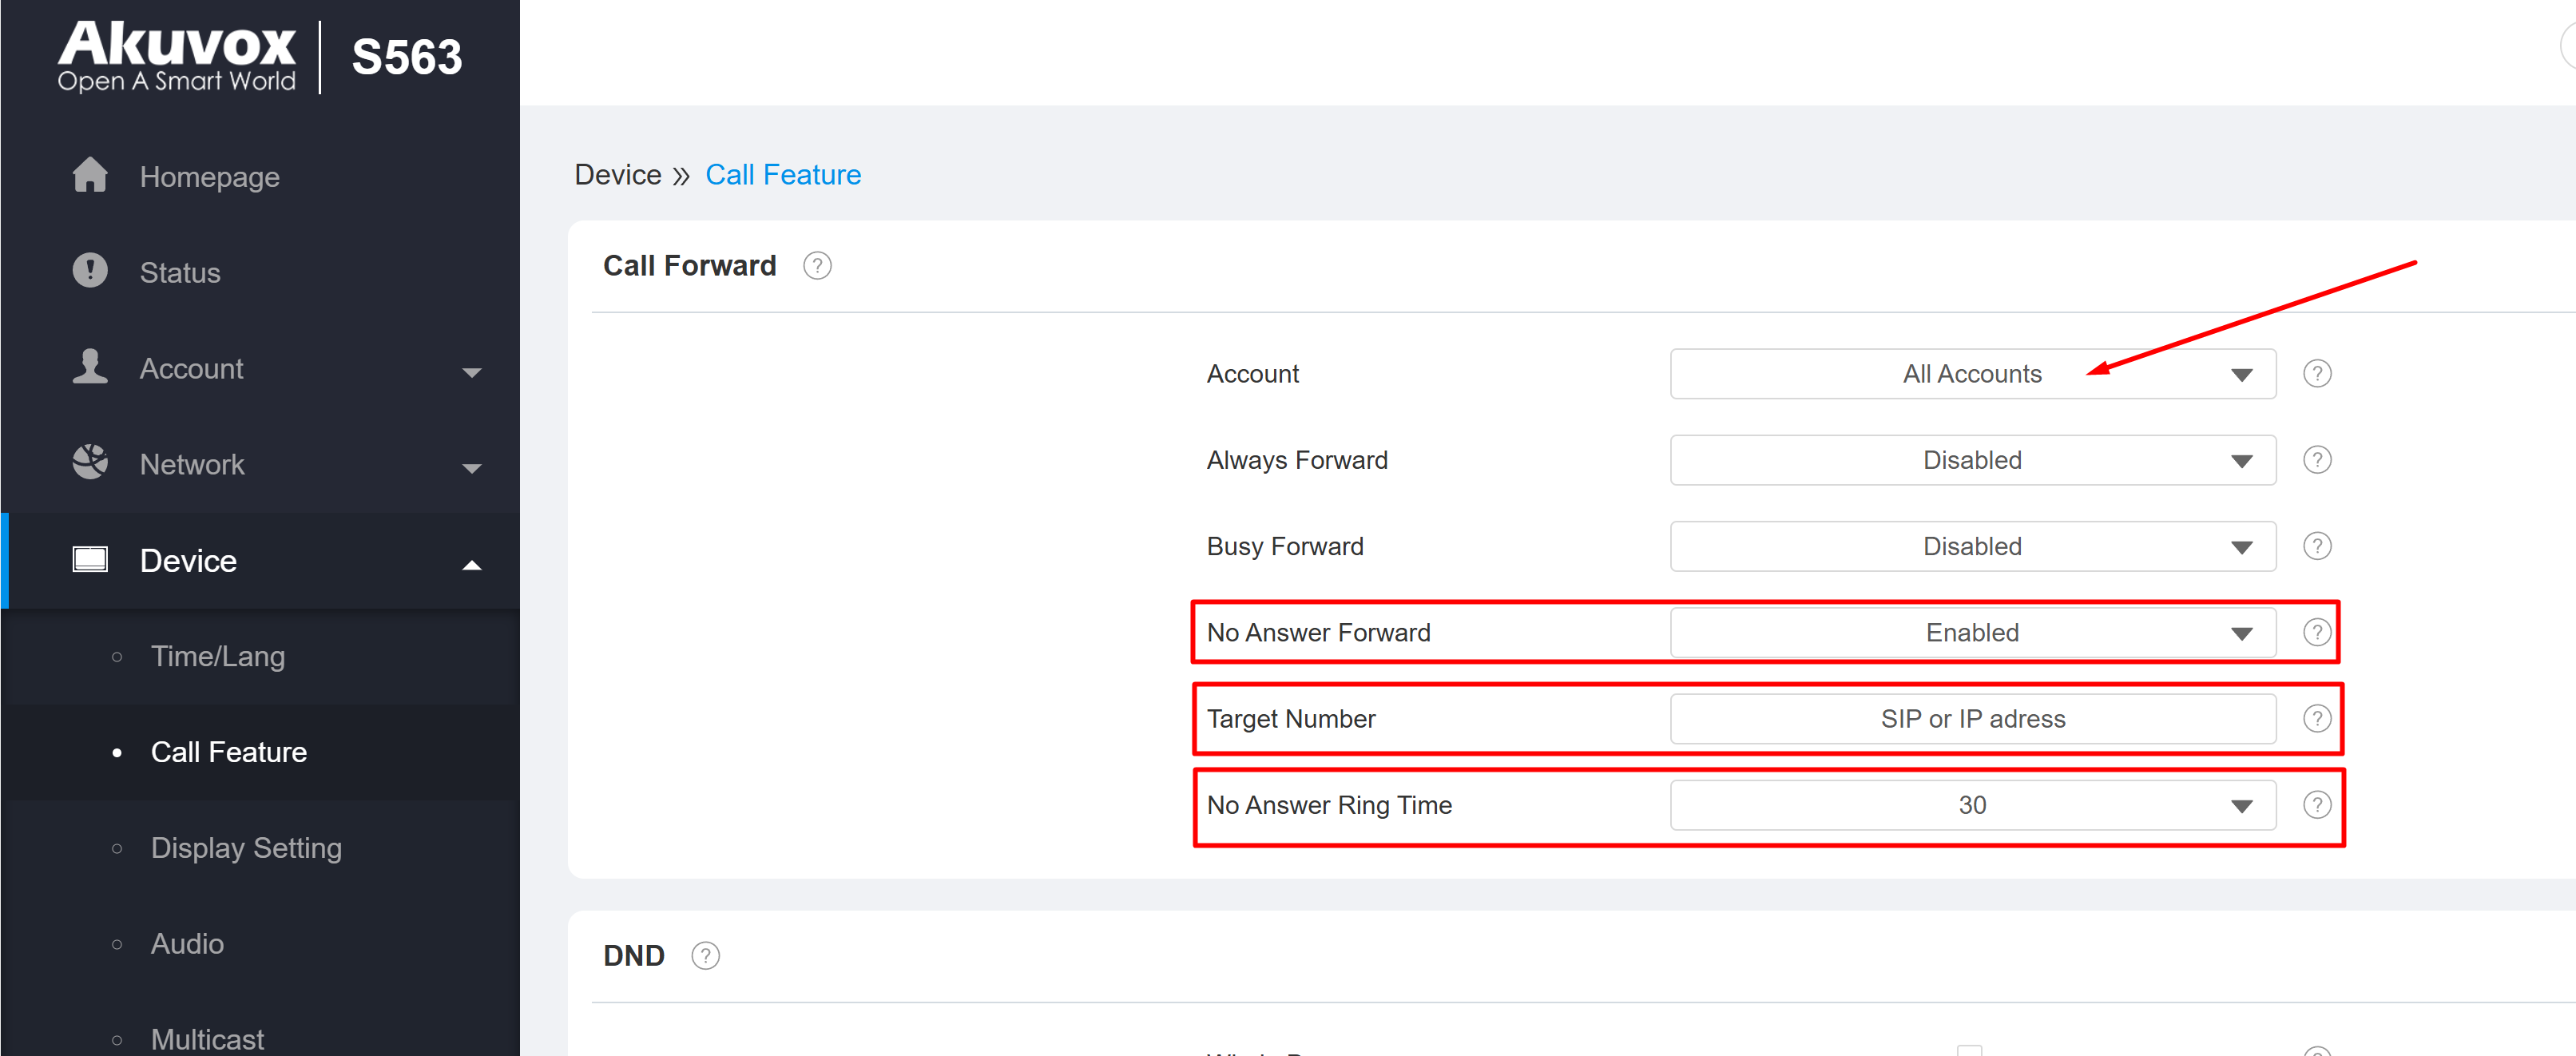Click the DND section heading

634,956
